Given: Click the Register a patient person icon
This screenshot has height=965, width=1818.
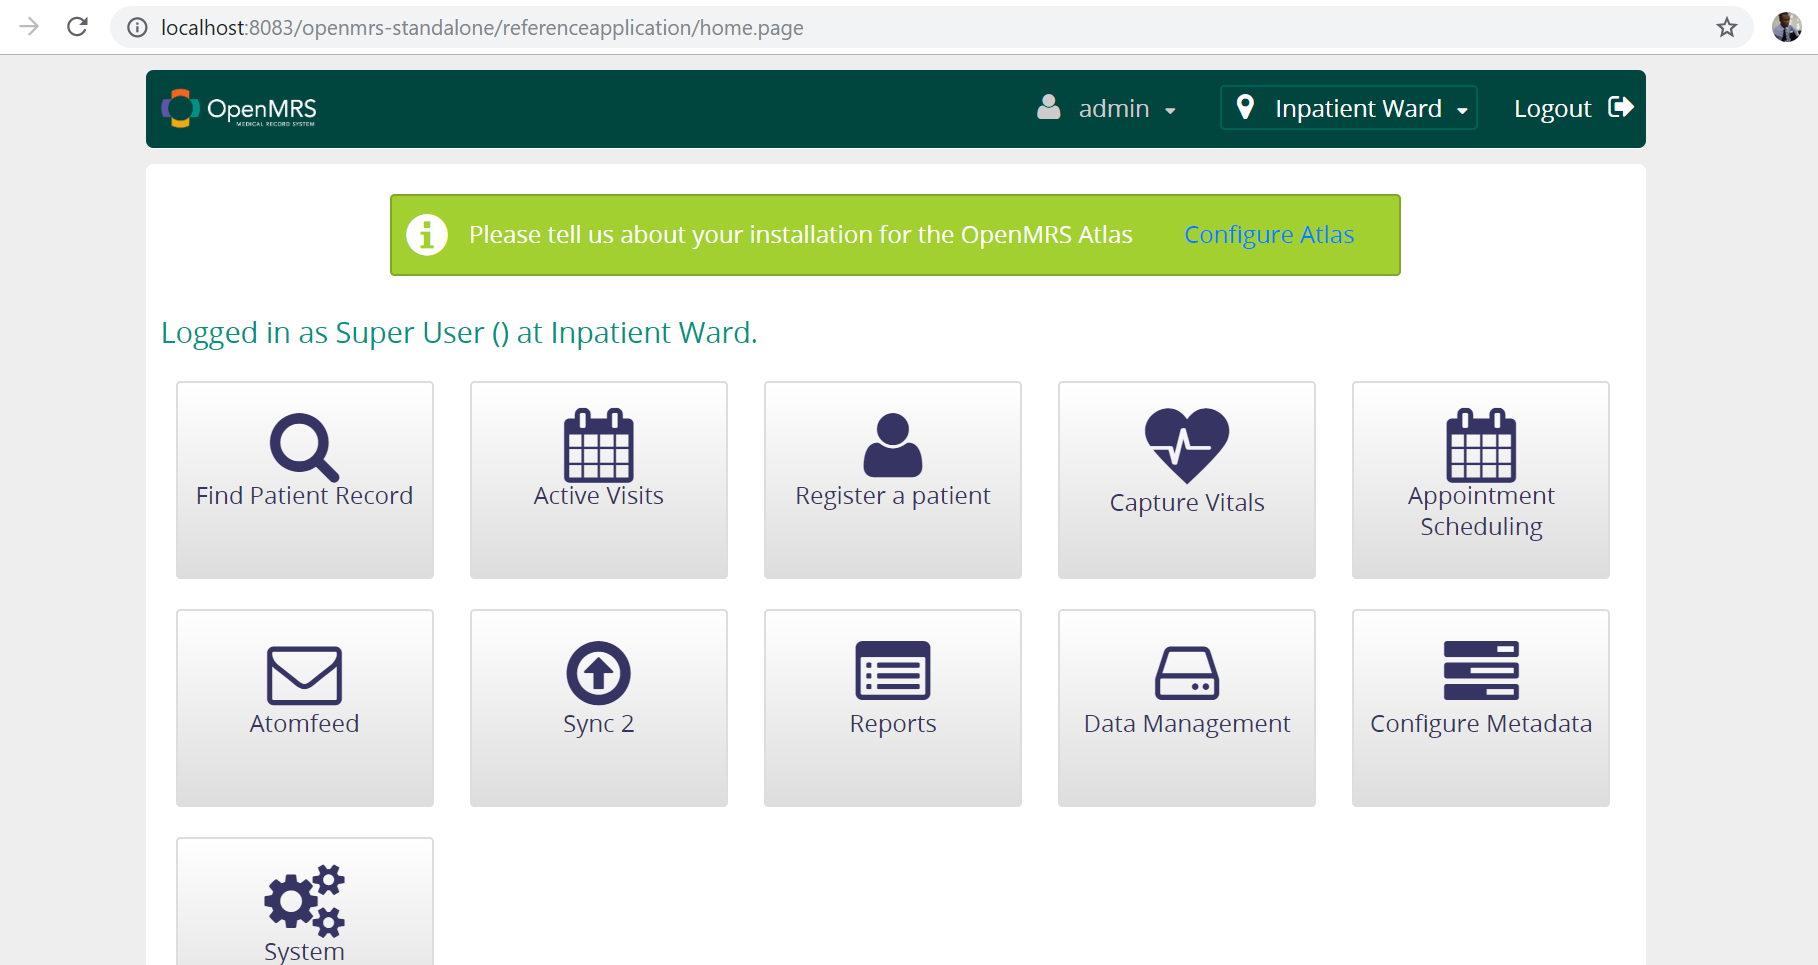Looking at the screenshot, I should tap(892, 446).
